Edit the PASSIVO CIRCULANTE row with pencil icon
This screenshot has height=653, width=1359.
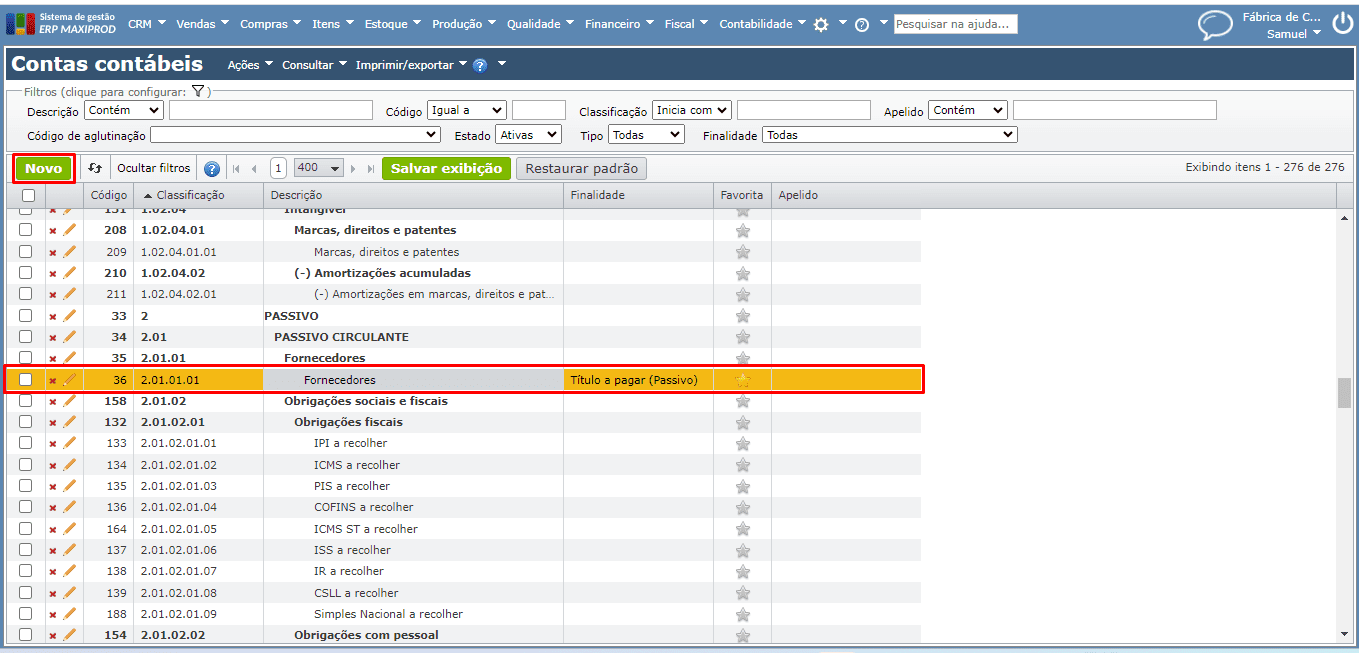coord(69,337)
